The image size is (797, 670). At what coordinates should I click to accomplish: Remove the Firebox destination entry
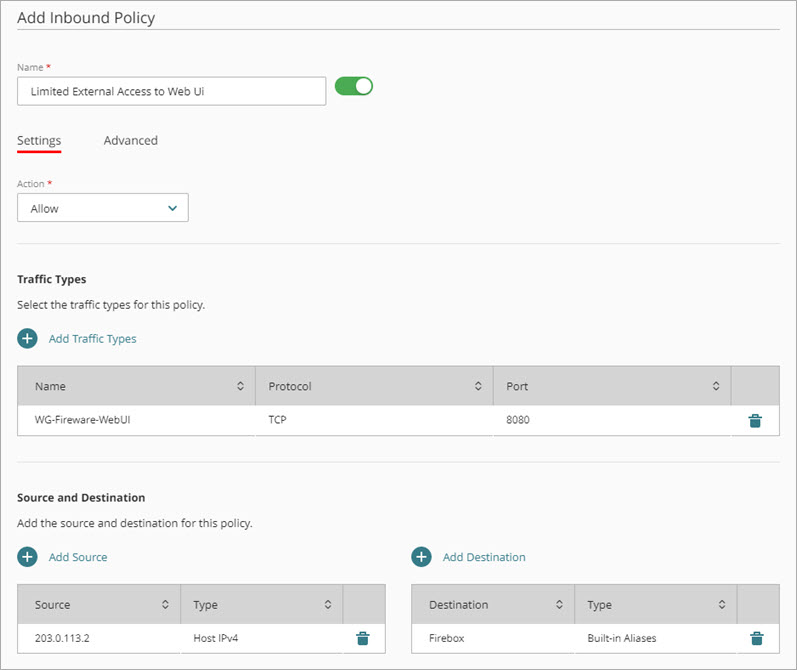757,639
